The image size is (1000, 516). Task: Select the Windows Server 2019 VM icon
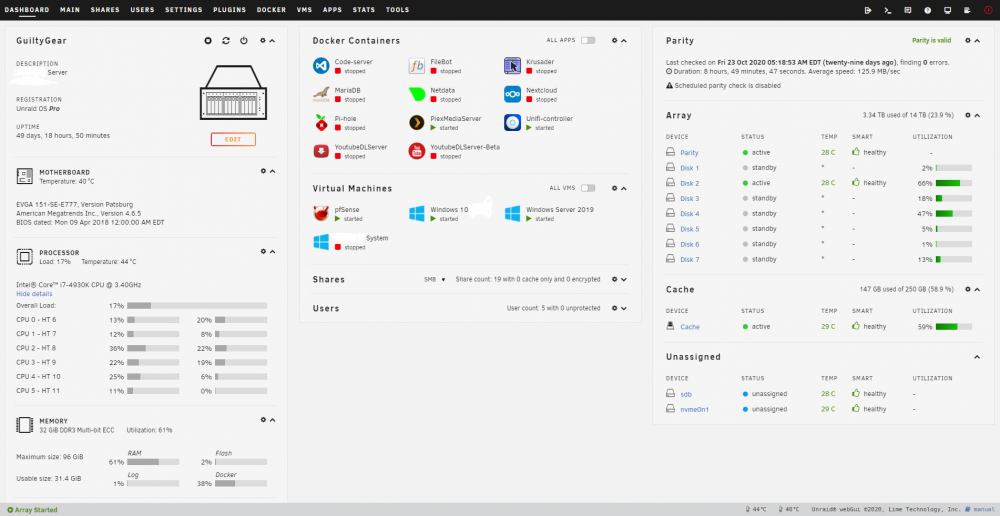512,213
